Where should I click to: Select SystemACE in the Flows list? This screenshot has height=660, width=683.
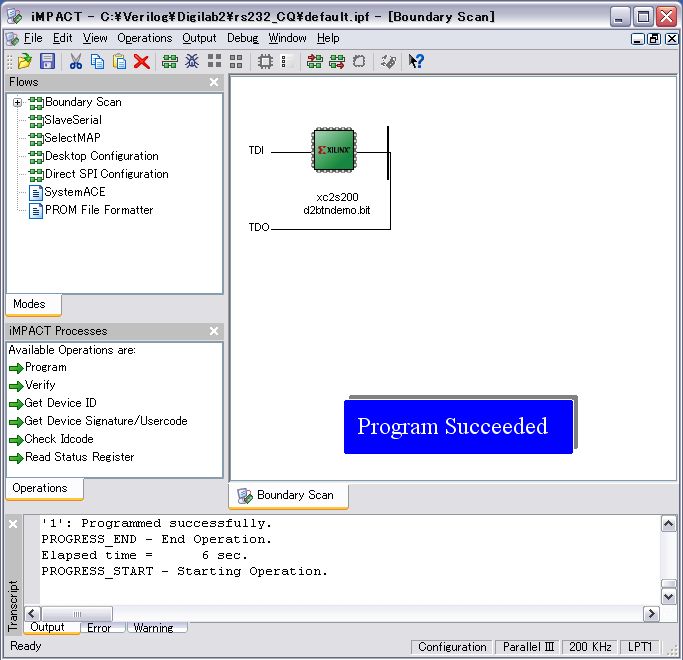coord(74,192)
